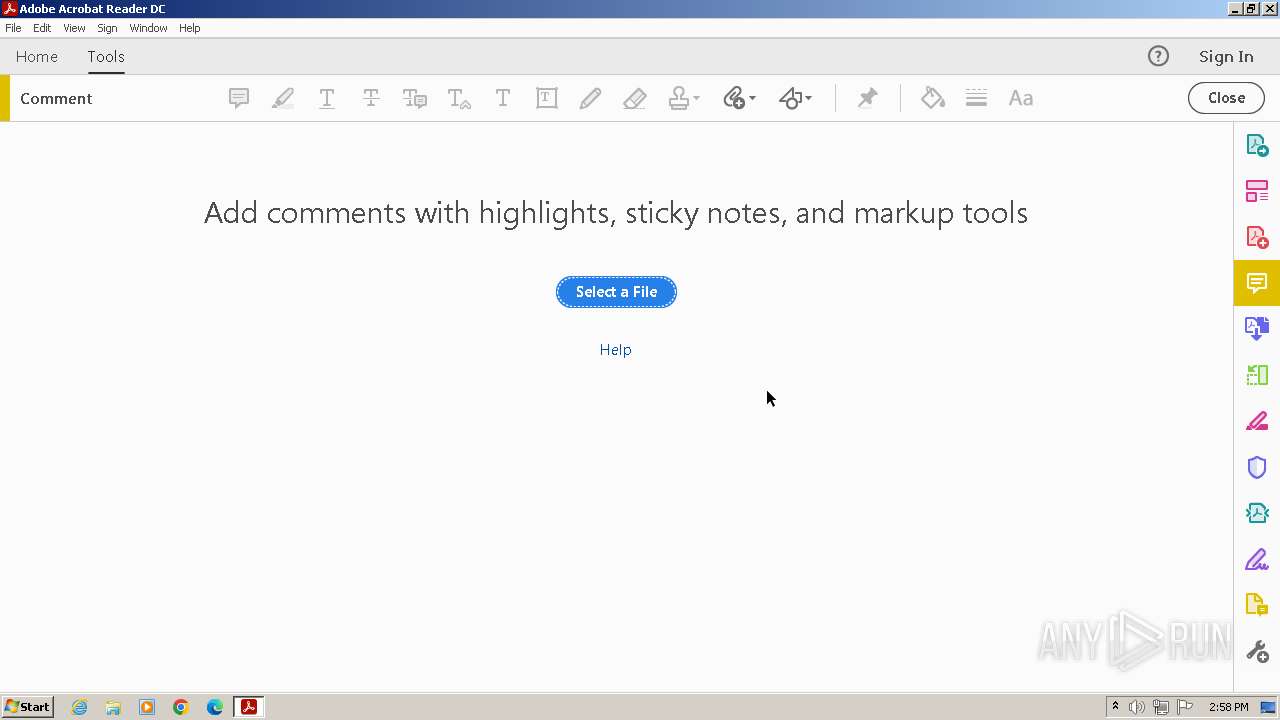This screenshot has height=720, width=1280.
Task: Open Windows Explorer folder from taskbar
Action: point(113,707)
